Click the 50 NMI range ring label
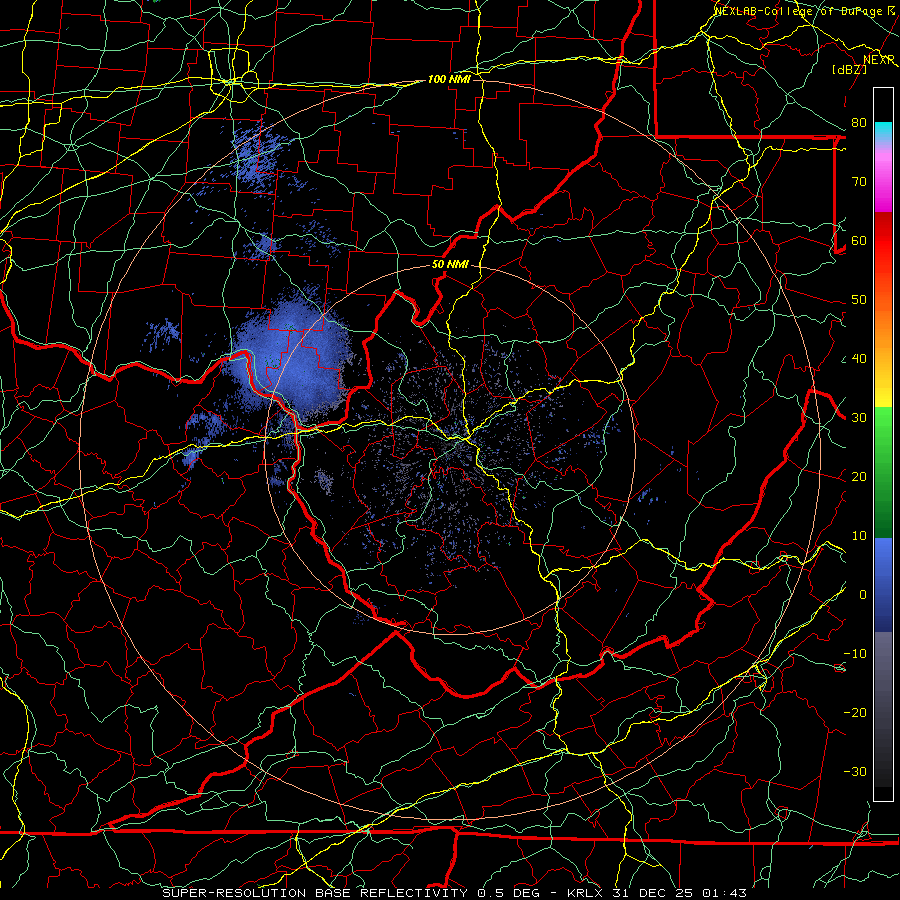This screenshot has width=900, height=900. [x=450, y=265]
